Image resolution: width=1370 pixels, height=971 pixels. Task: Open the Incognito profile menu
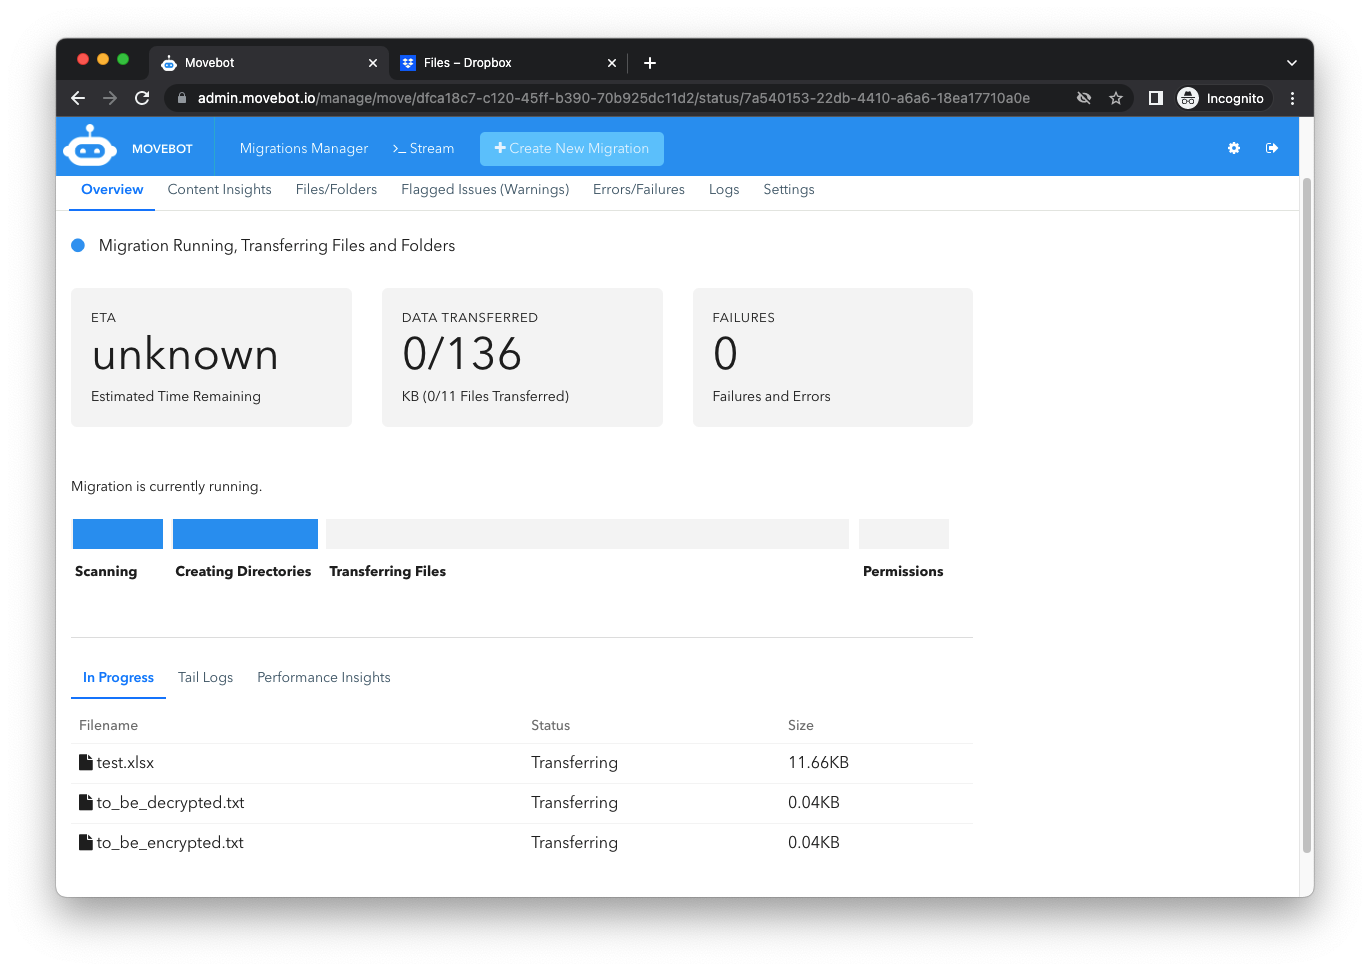(1221, 98)
